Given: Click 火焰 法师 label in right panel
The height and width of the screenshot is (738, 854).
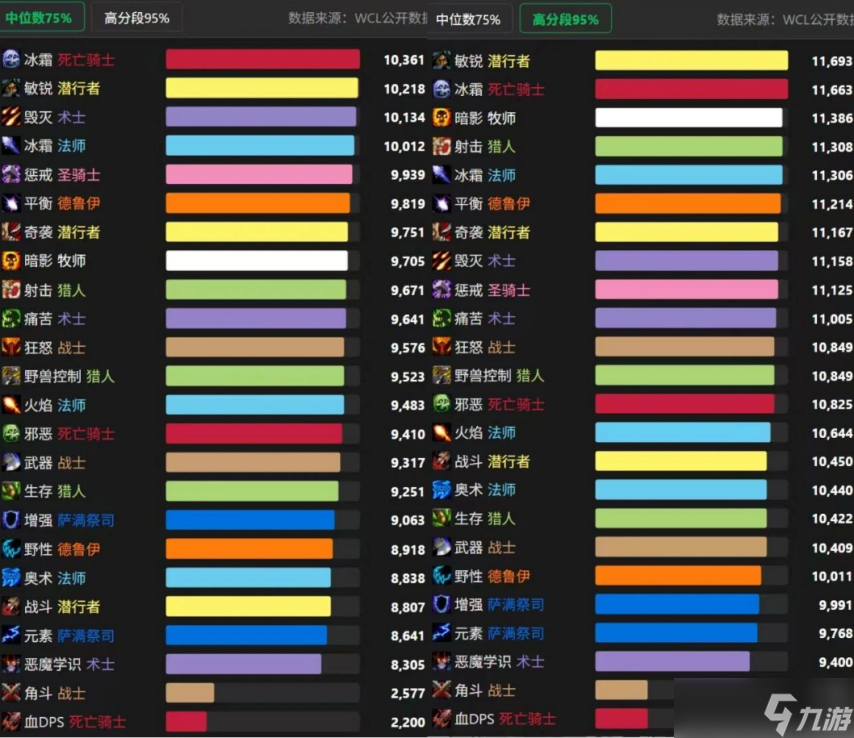Looking at the screenshot, I should coord(485,432).
